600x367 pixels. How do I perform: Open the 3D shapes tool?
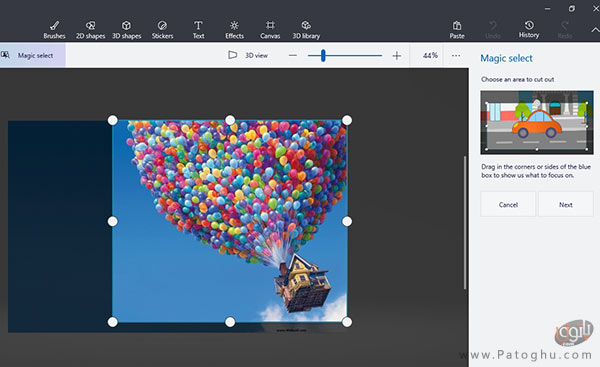tap(126, 30)
